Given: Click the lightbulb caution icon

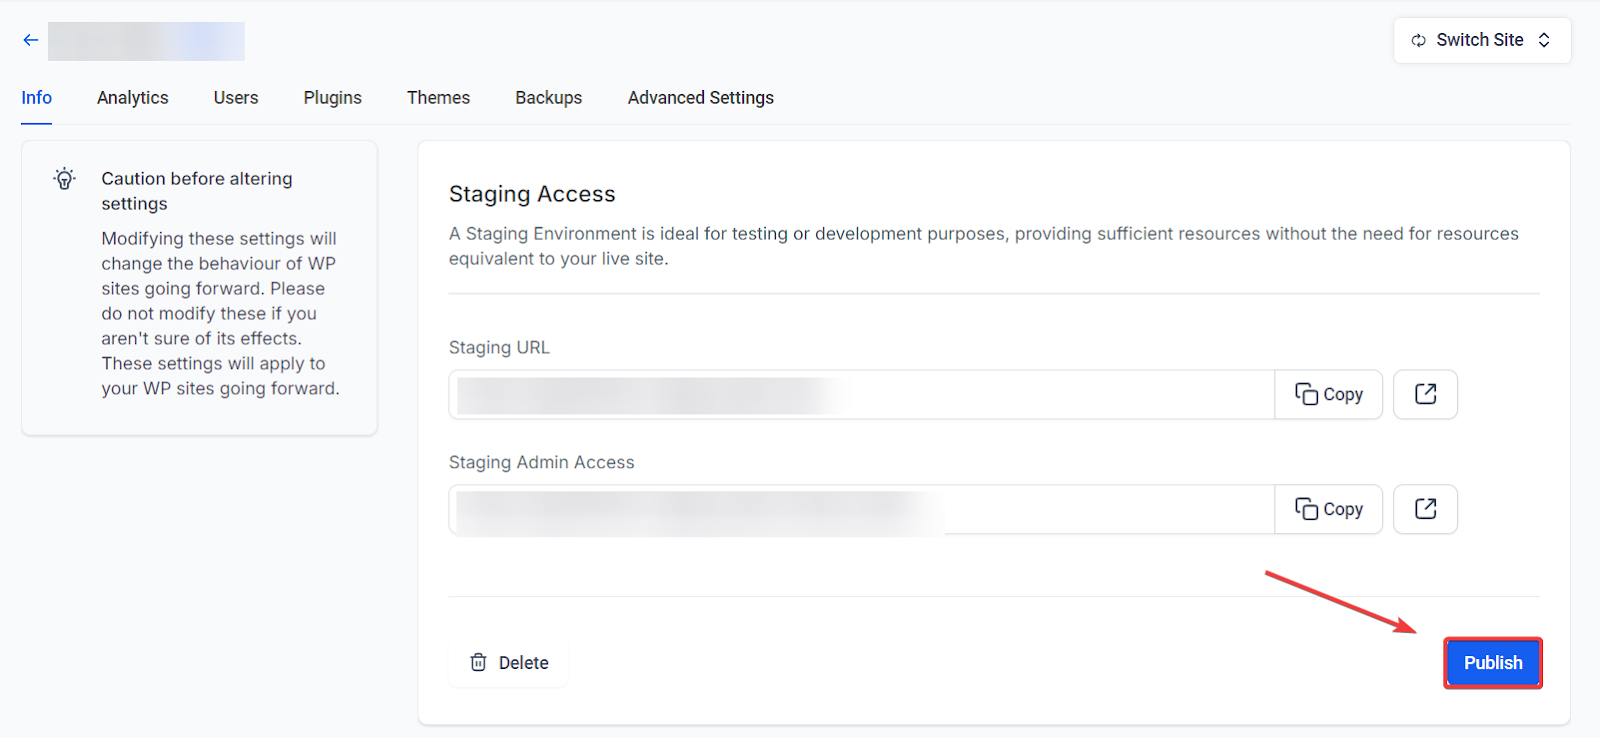Looking at the screenshot, I should tap(65, 179).
